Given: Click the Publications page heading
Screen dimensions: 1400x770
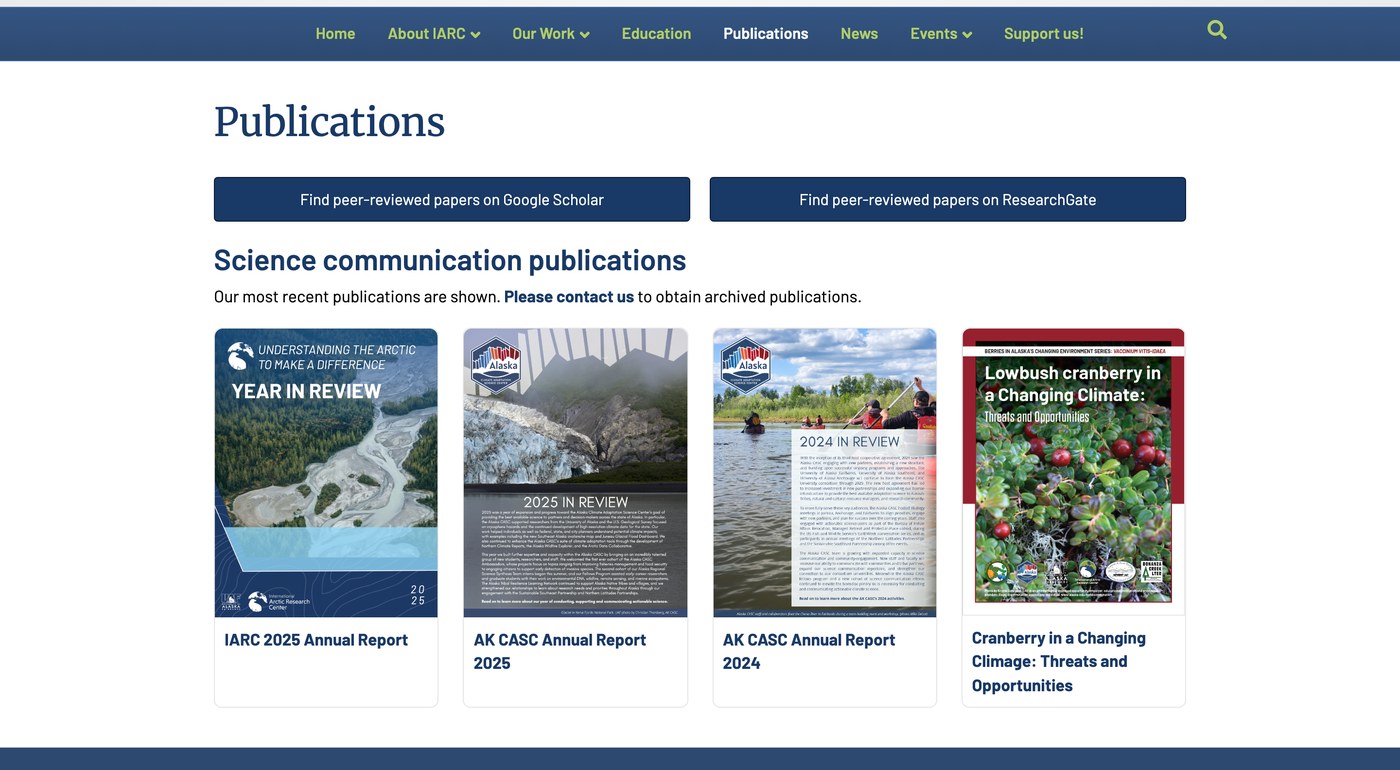Looking at the screenshot, I should coord(329,122).
